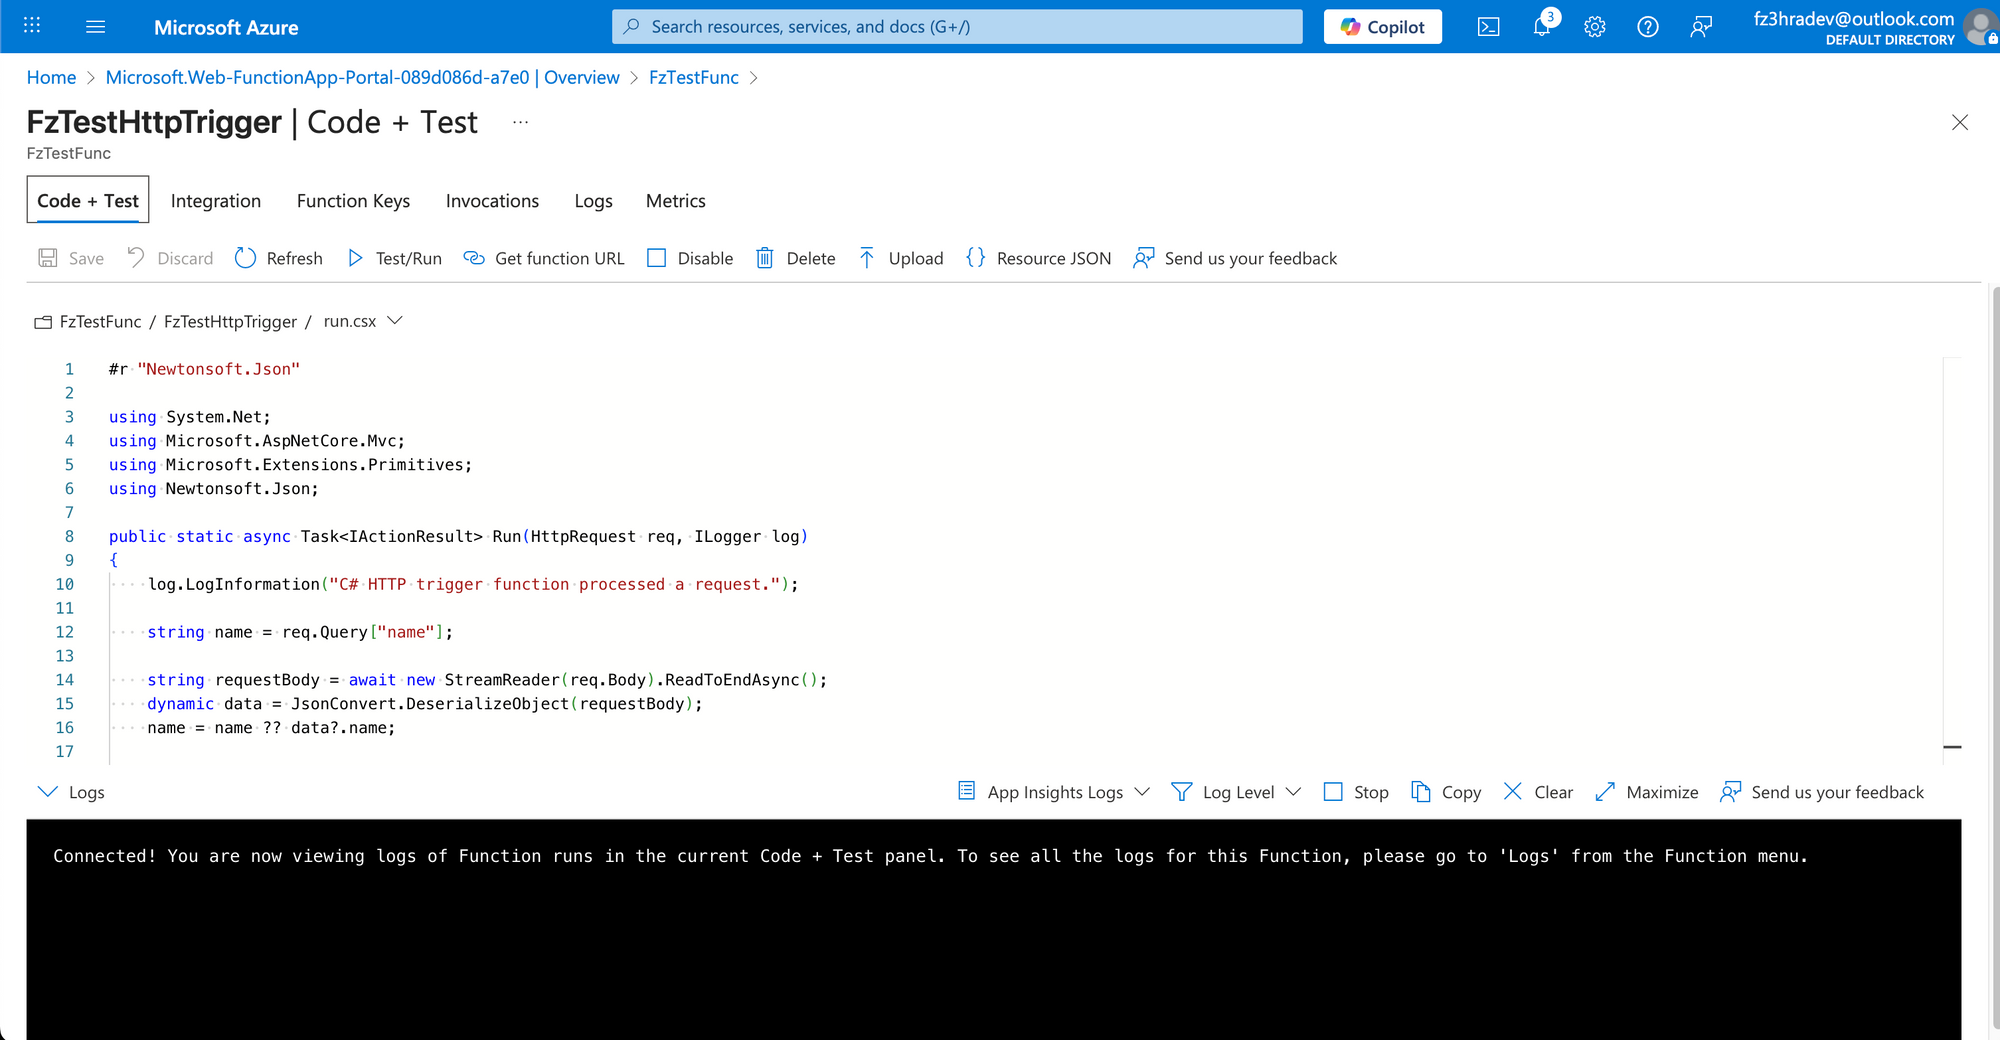
Task: Select the Code + Test tab
Action: 88,200
